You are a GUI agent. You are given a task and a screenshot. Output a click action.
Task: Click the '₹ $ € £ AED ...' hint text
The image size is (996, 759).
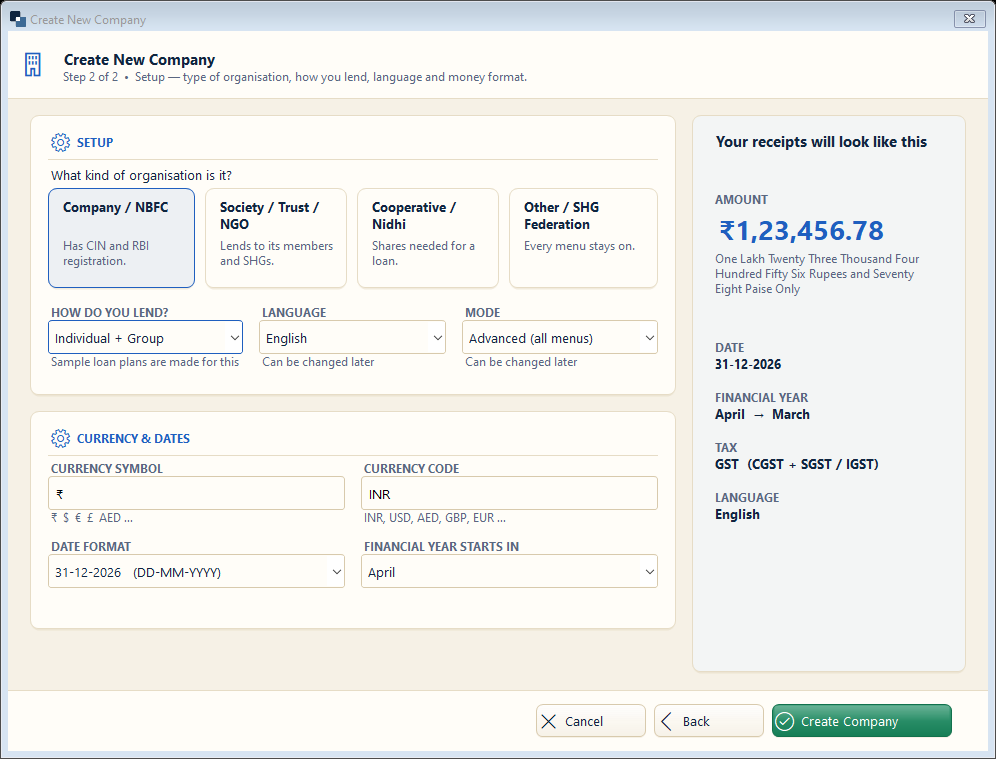92,518
